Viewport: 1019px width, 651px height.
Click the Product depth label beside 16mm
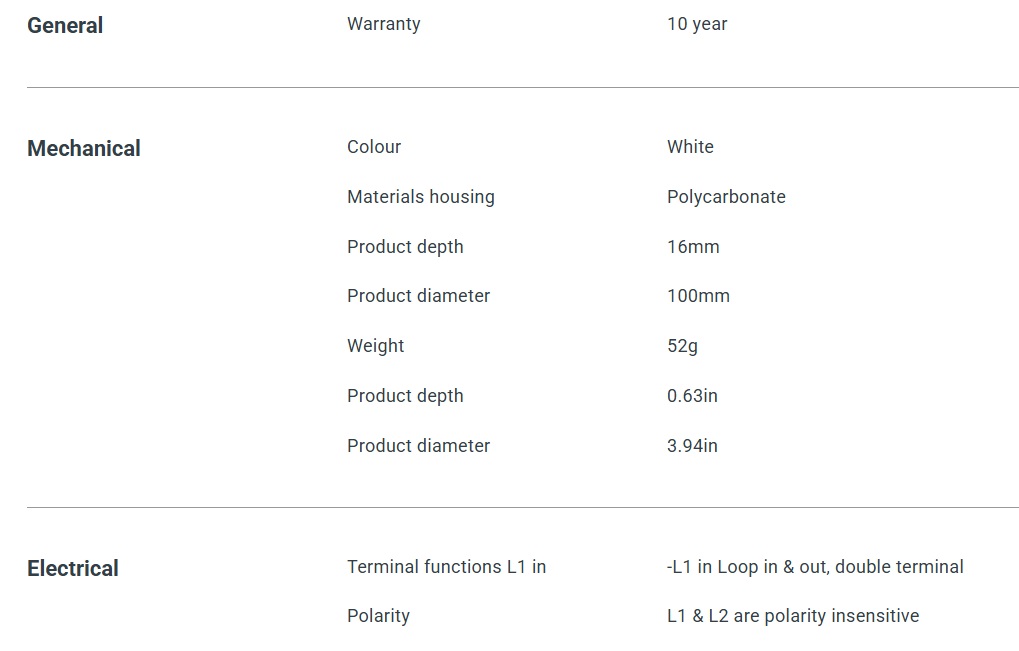pyautogui.click(x=405, y=247)
